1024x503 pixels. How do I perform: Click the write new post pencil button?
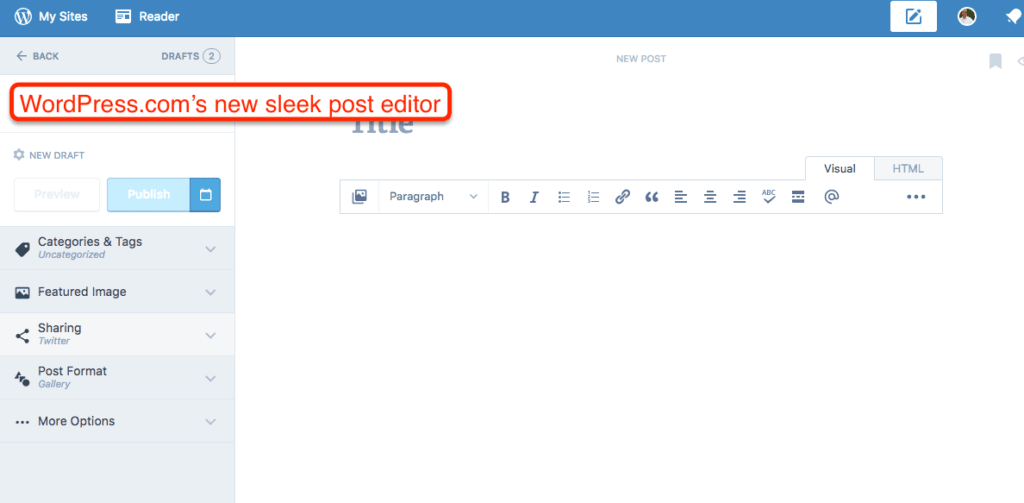(913, 17)
